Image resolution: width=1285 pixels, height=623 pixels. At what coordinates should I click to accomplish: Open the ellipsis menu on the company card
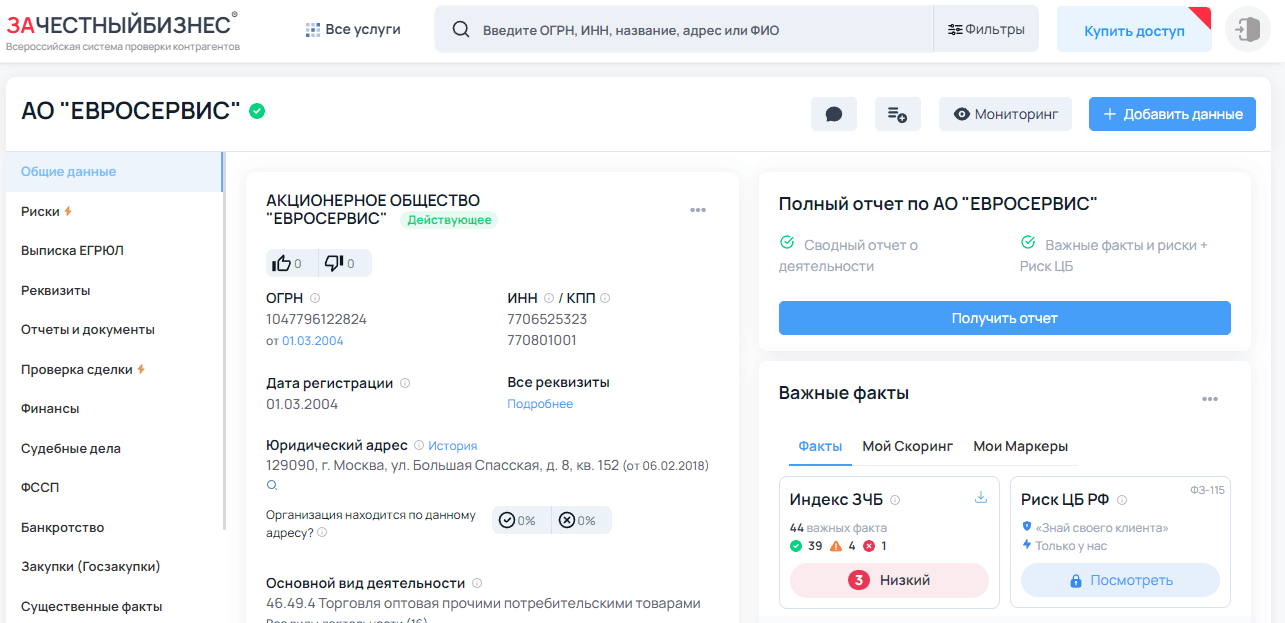[698, 209]
